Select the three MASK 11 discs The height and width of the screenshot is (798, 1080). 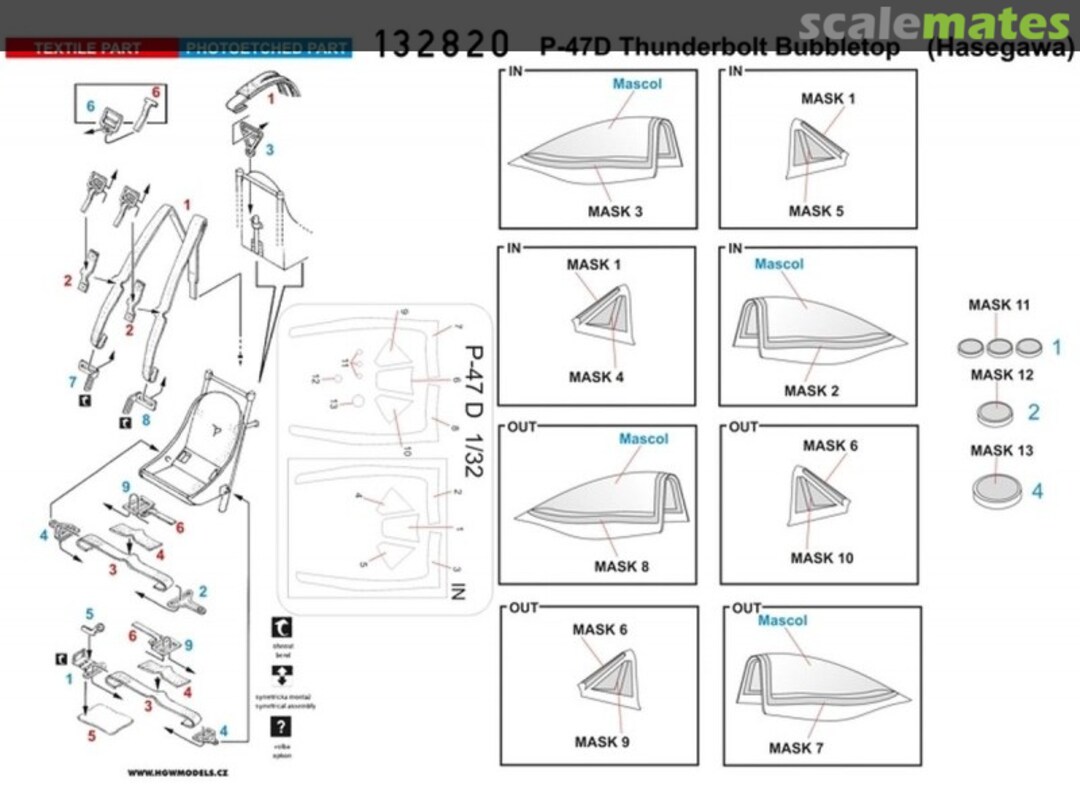pyautogui.click(x=996, y=348)
